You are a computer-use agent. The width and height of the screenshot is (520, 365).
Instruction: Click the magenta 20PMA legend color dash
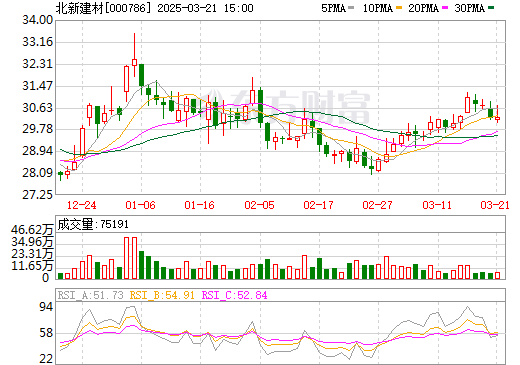pos(445,8)
